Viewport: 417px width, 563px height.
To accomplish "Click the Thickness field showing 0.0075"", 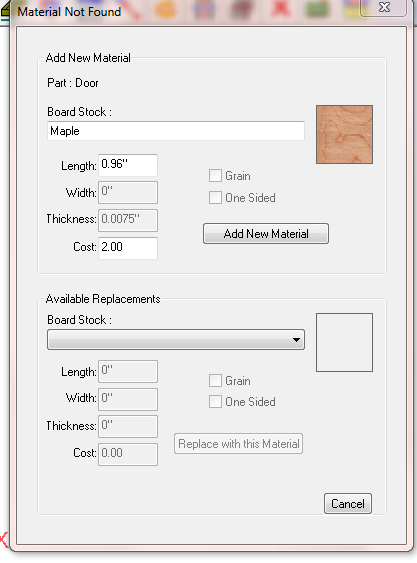I will [x=128, y=220].
